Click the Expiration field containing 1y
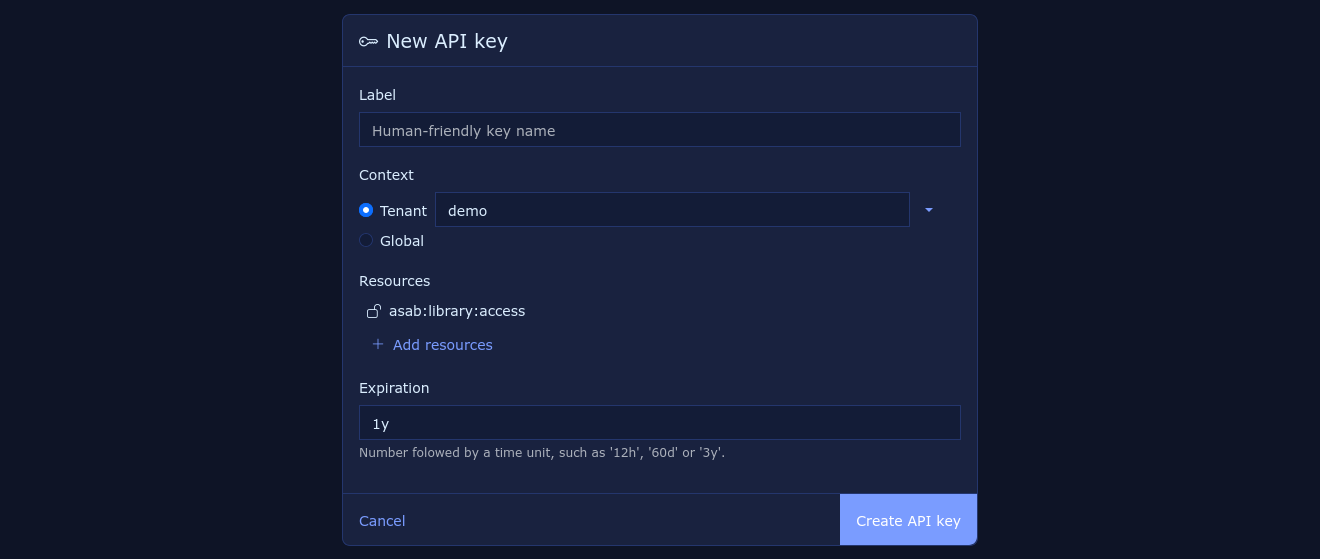This screenshot has width=1320, height=559. click(x=659, y=423)
